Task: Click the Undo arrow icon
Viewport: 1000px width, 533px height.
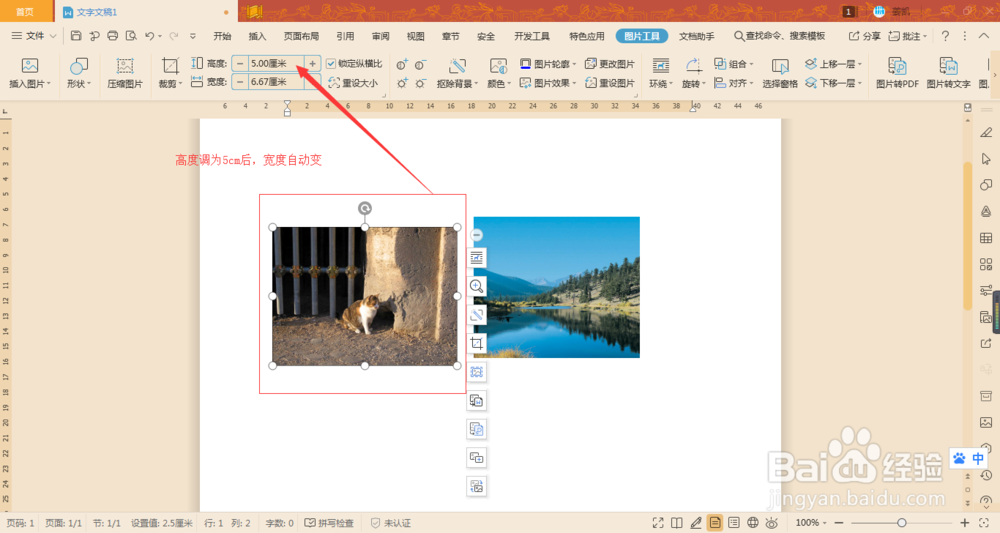Action: coord(149,36)
